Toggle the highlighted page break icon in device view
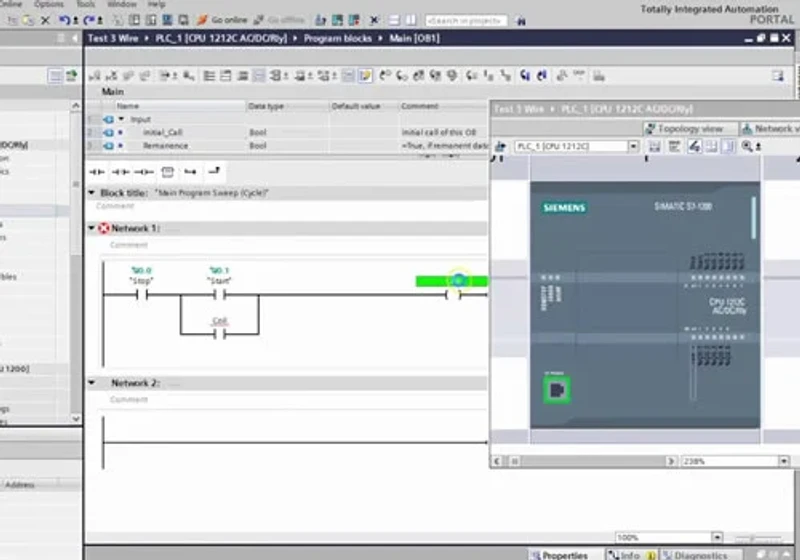Image resolution: width=800 pixels, height=560 pixels. pos(729,146)
